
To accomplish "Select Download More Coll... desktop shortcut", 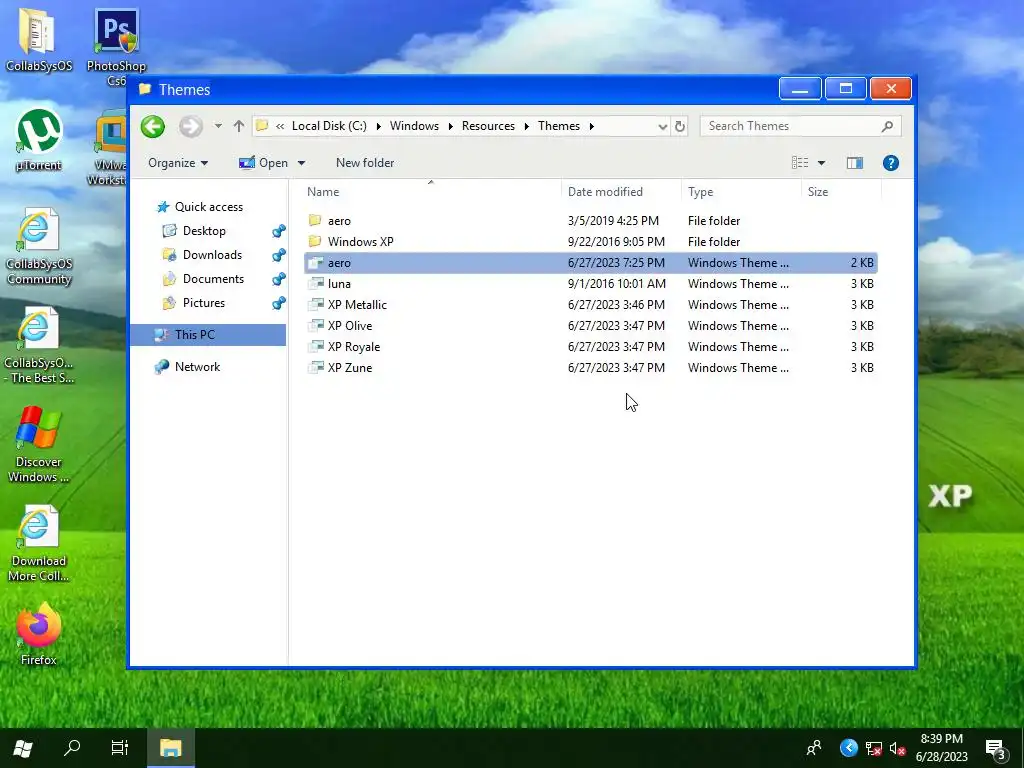I will click(x=39, y=543).
